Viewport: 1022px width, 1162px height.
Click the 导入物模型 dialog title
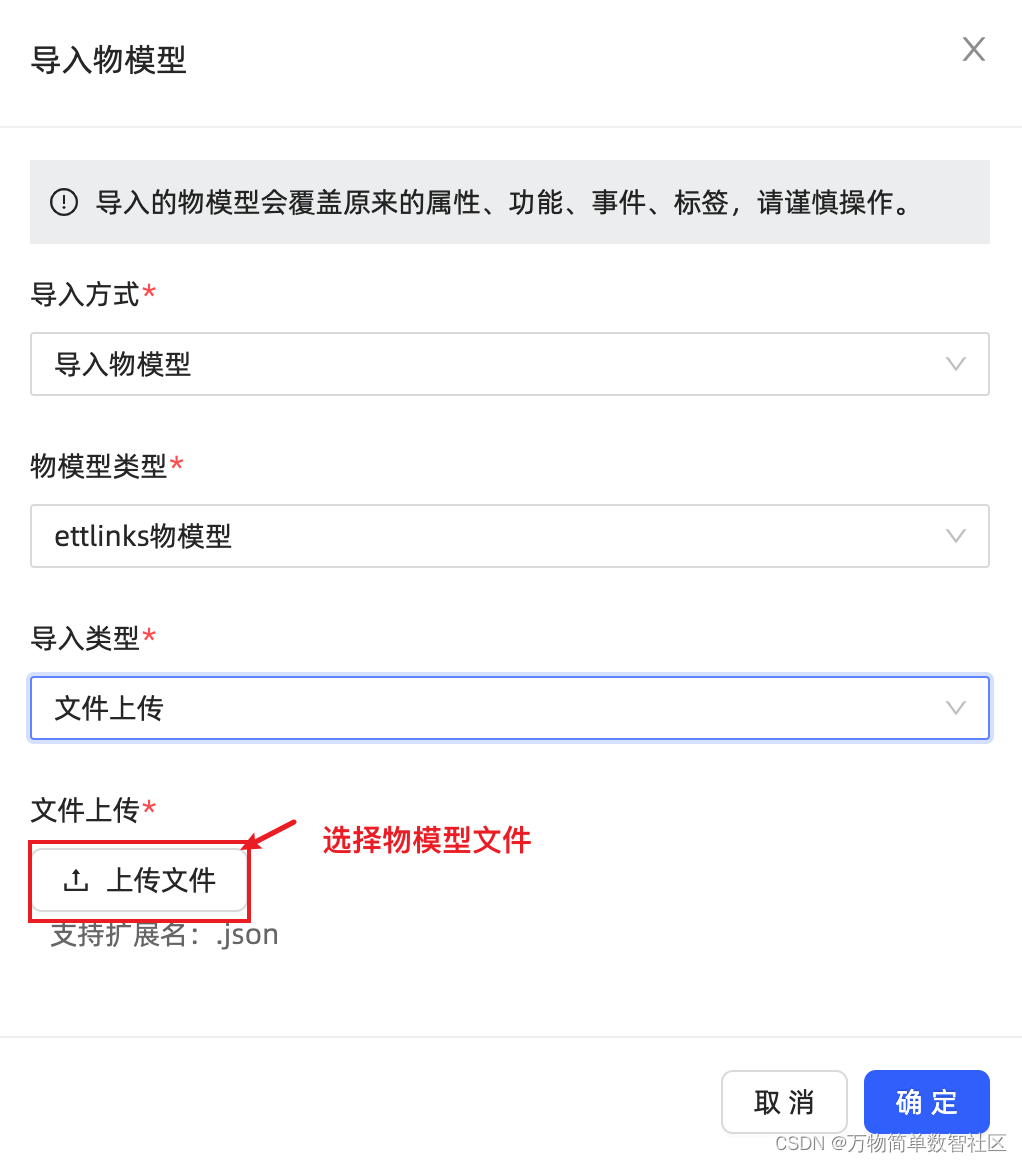tap(108, 59)
